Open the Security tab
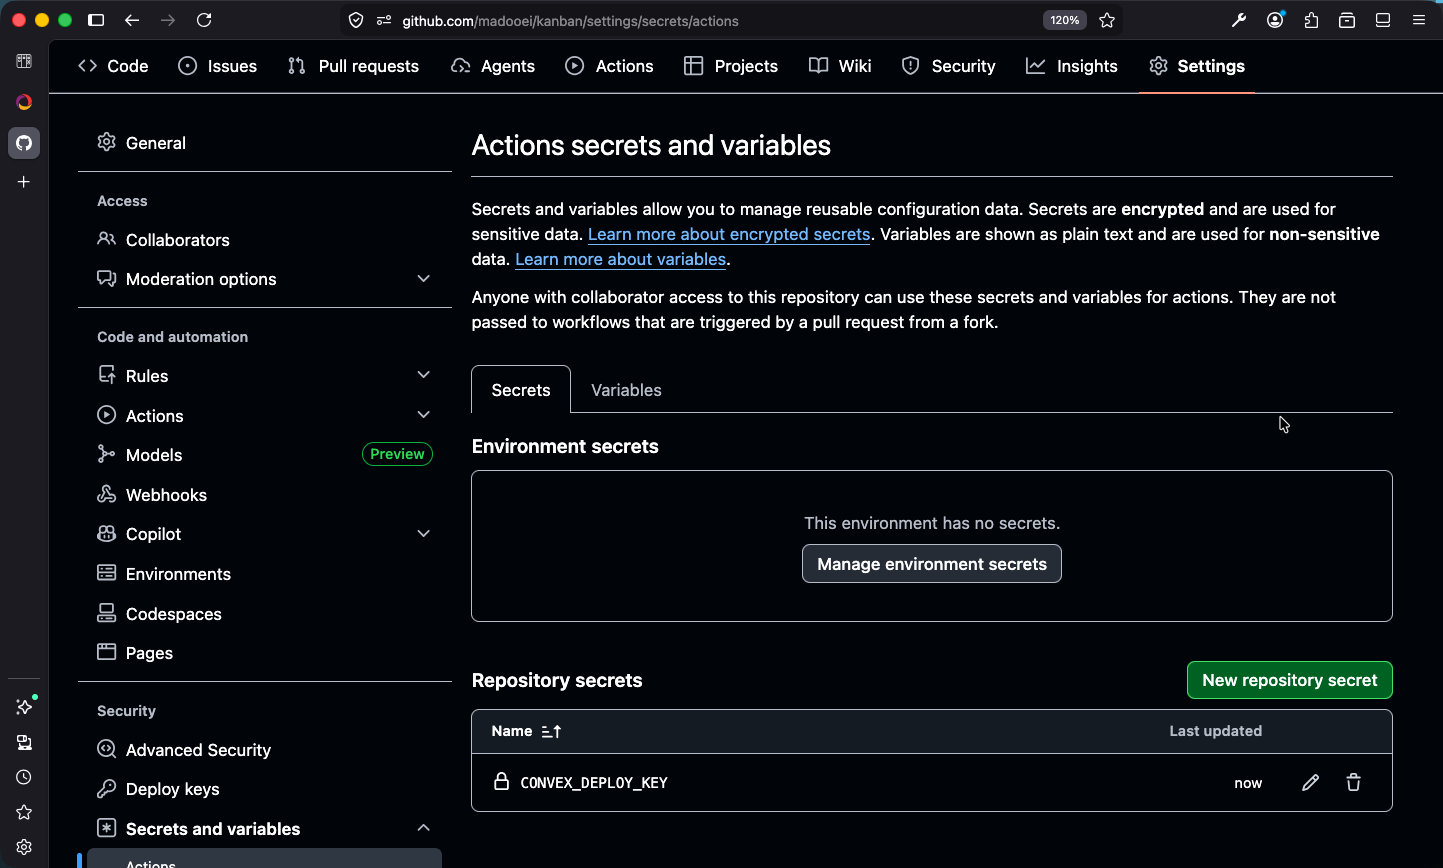The width and height of the screenshot is (1443, 868). (948, 66)
